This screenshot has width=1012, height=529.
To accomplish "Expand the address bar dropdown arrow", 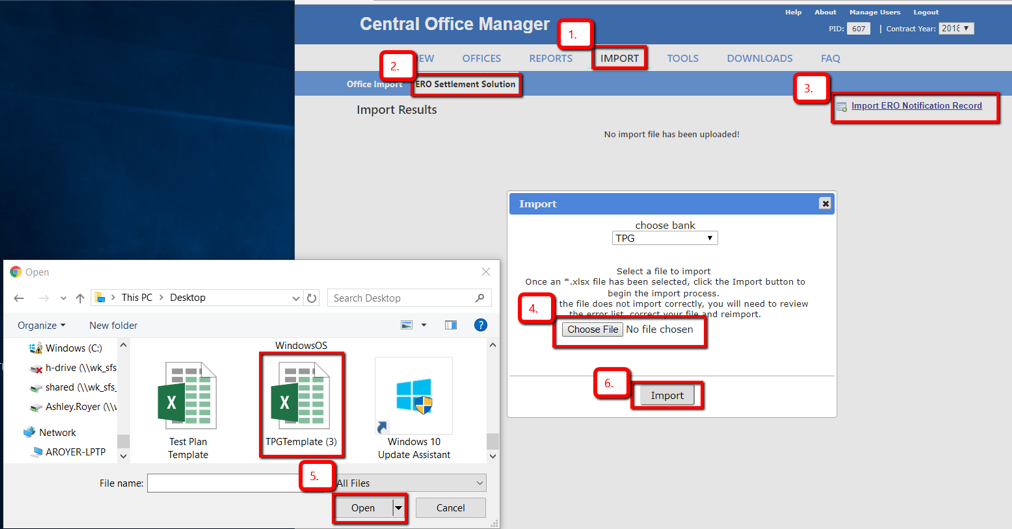I will 296,298.
